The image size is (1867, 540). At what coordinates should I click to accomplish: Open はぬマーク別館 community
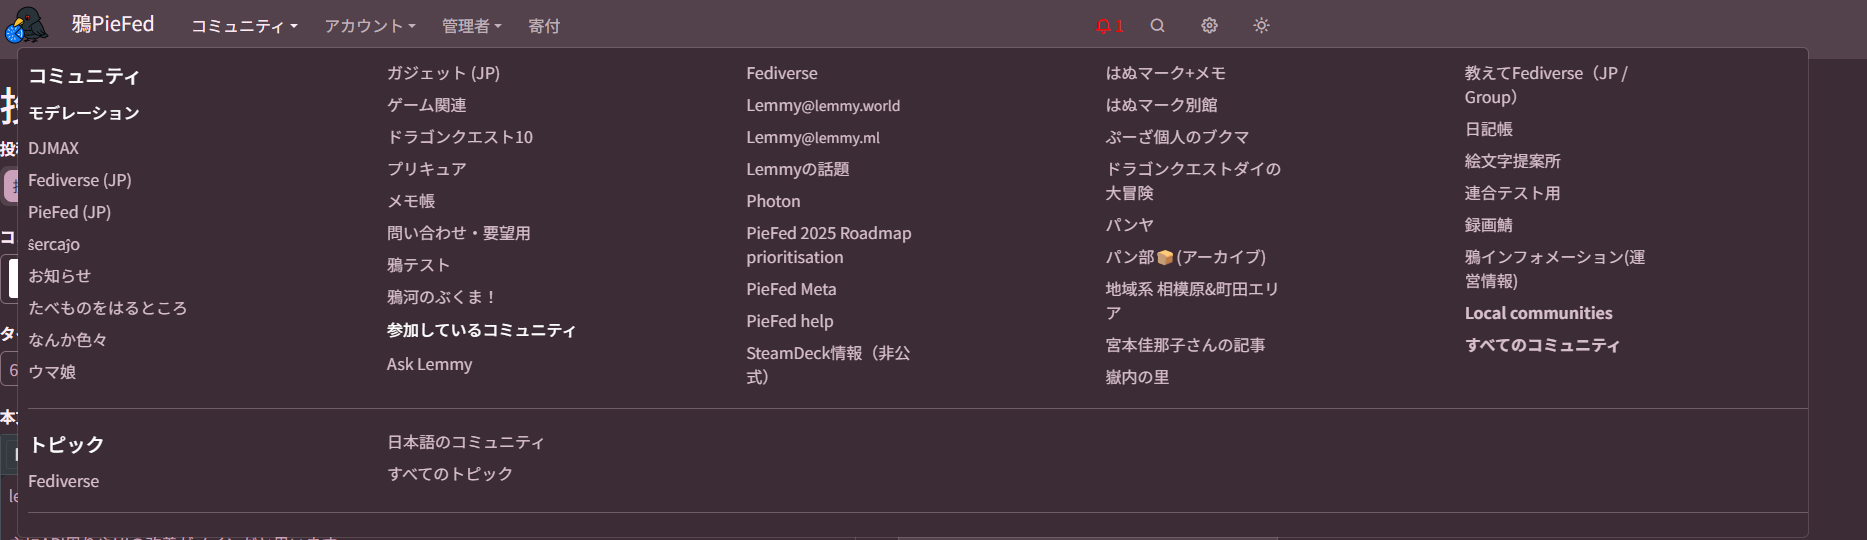1161,105
